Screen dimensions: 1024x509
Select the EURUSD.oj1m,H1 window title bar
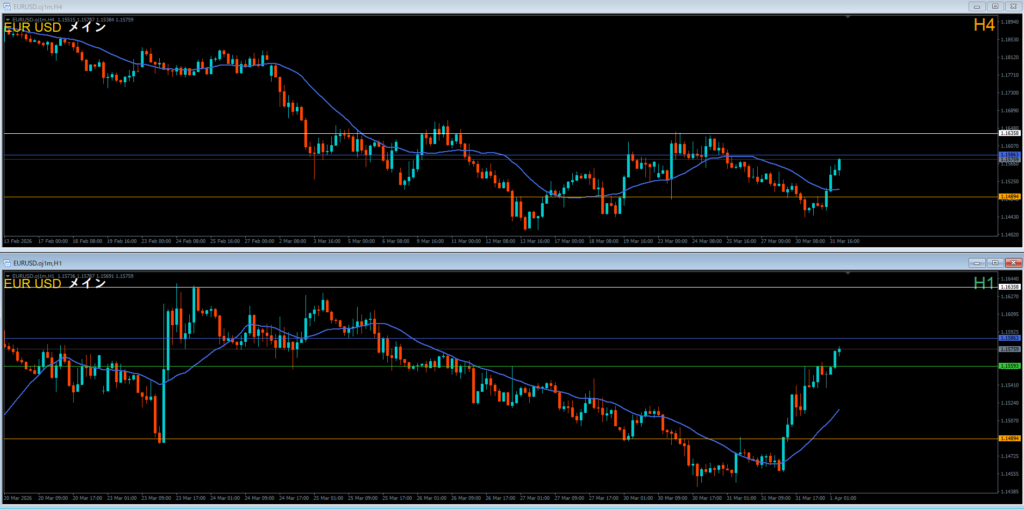[400, 262]
